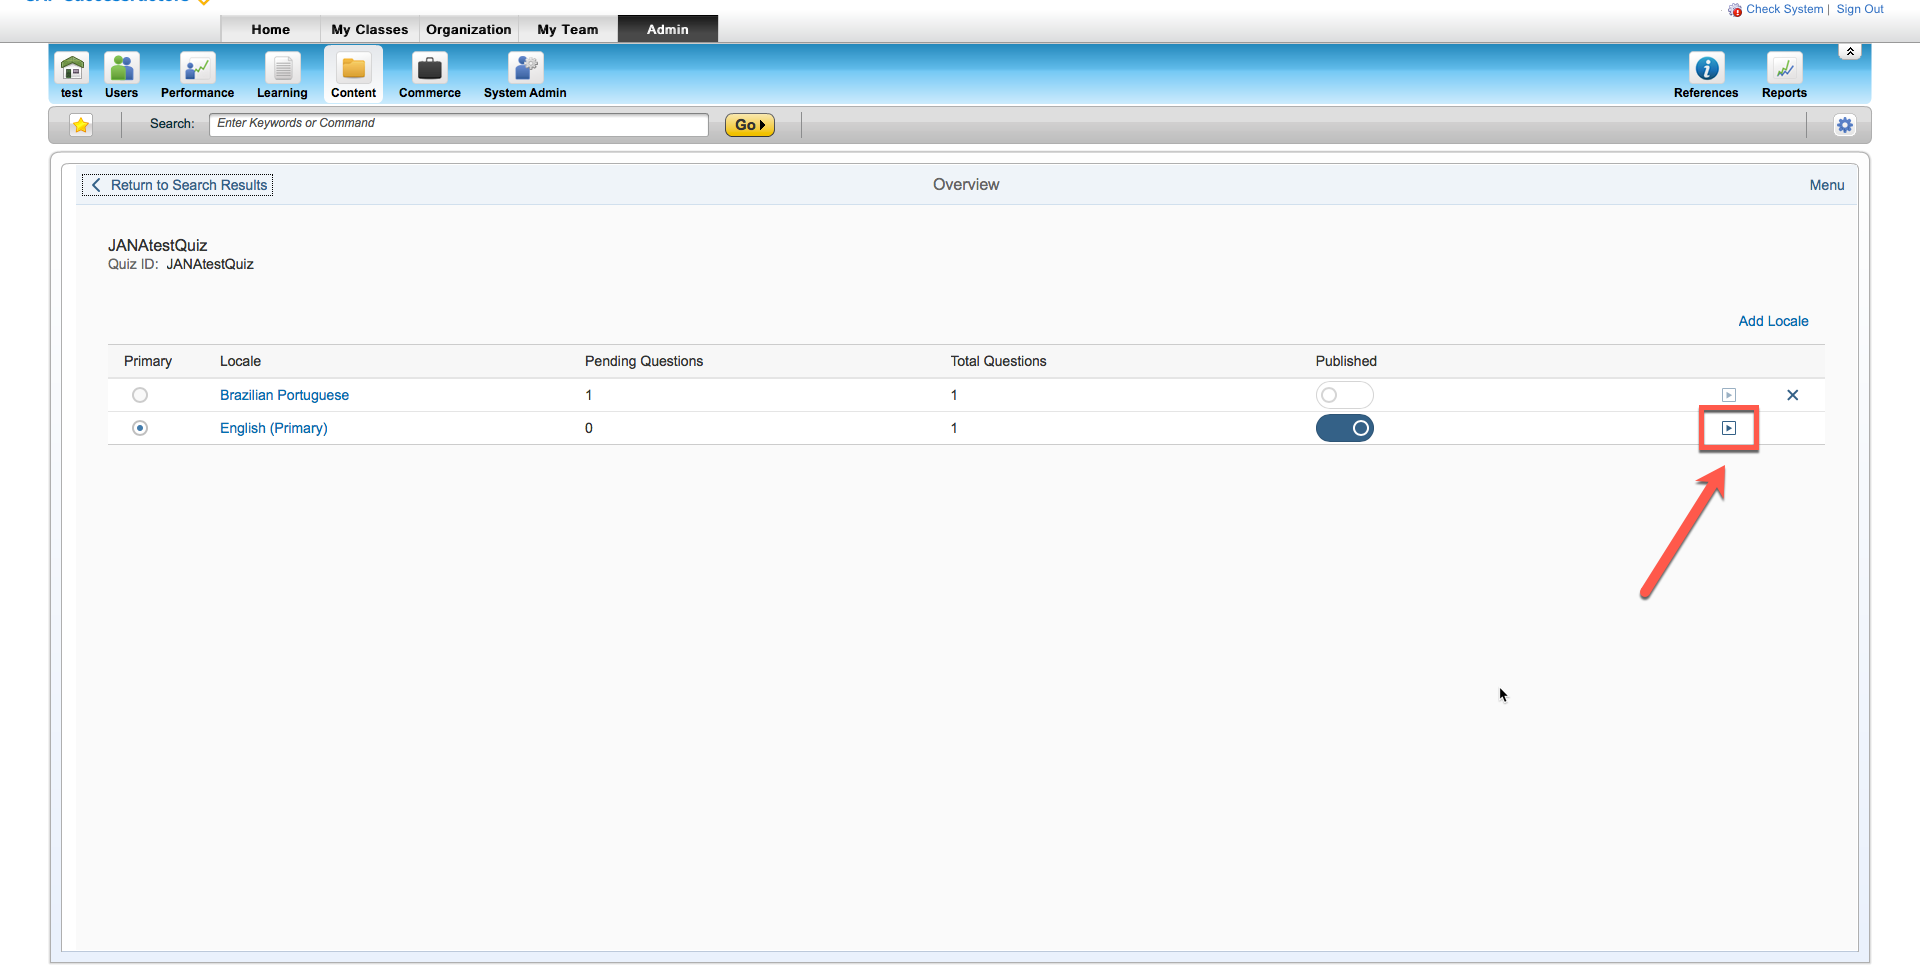Open the Menu on Overview bar
This screenshot has height=970, width=1920.
[x=1827, y=185]
